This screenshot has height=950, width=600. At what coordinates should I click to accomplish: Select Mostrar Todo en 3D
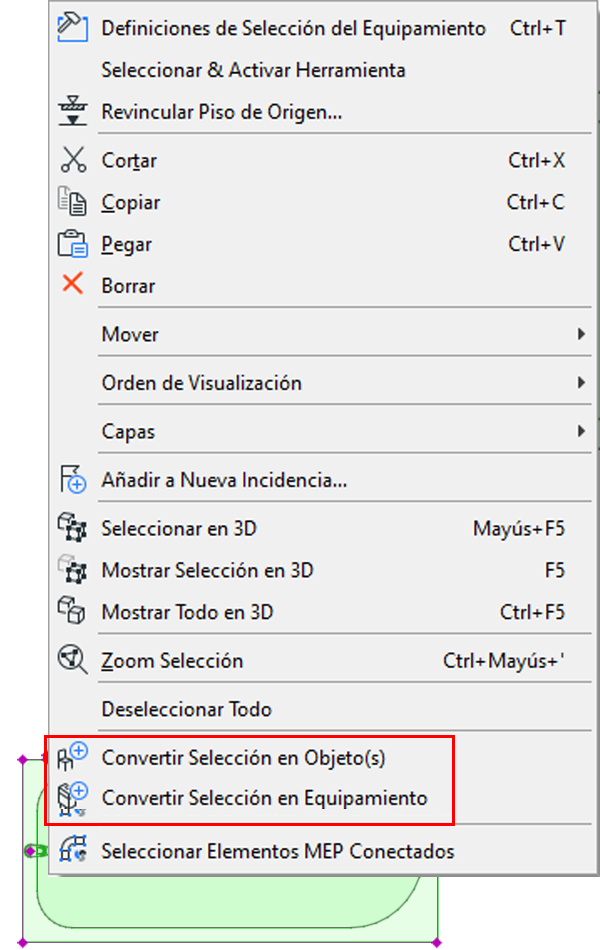pyautogui.click(x=187, y=612)
